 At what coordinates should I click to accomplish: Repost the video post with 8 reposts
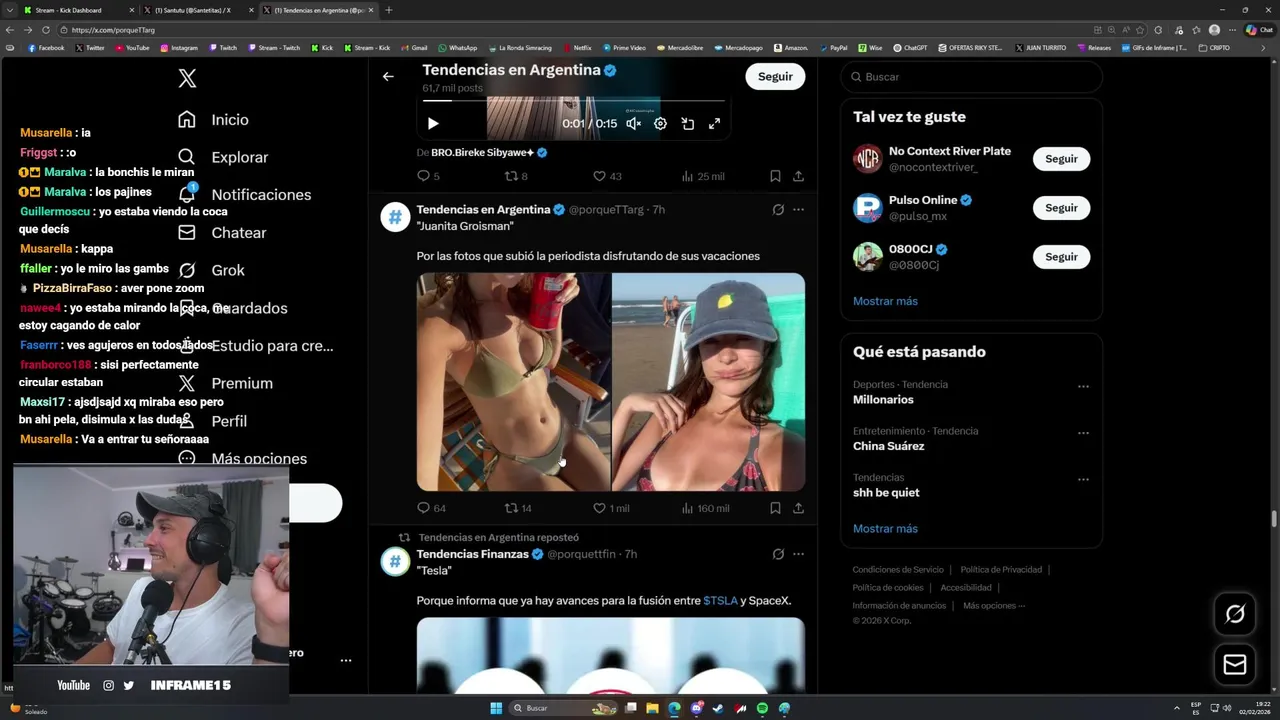(x=516, y=176)
